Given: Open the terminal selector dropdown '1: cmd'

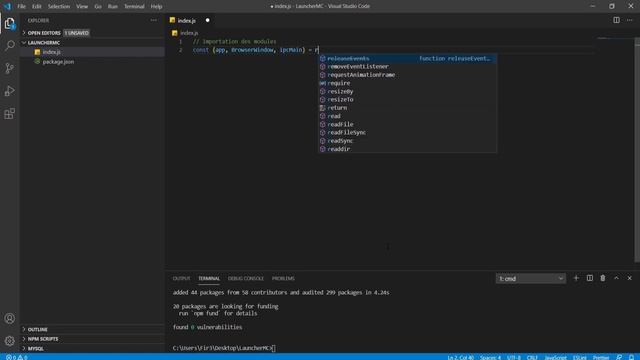Looking at the screenshot, I should pyautogui.click(x=531, y=278).
